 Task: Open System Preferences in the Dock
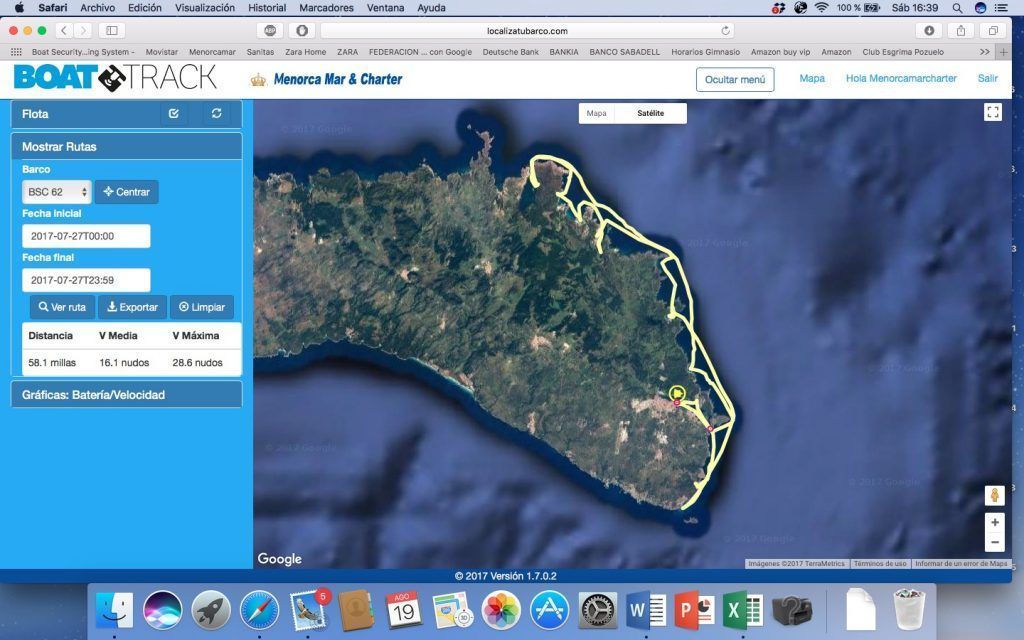click(598, 611)
